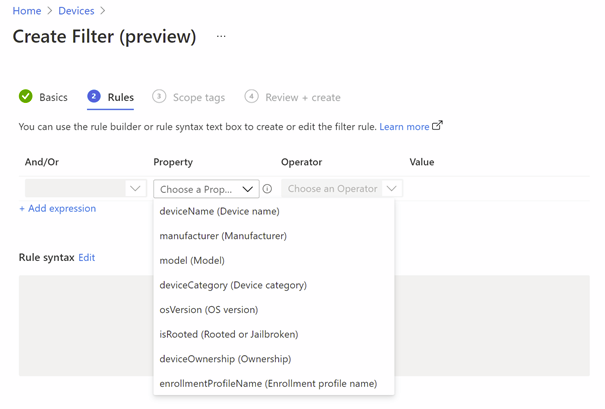
Task: Click the Add expression link
Action: pyautogui.click(x=58, y=208)
